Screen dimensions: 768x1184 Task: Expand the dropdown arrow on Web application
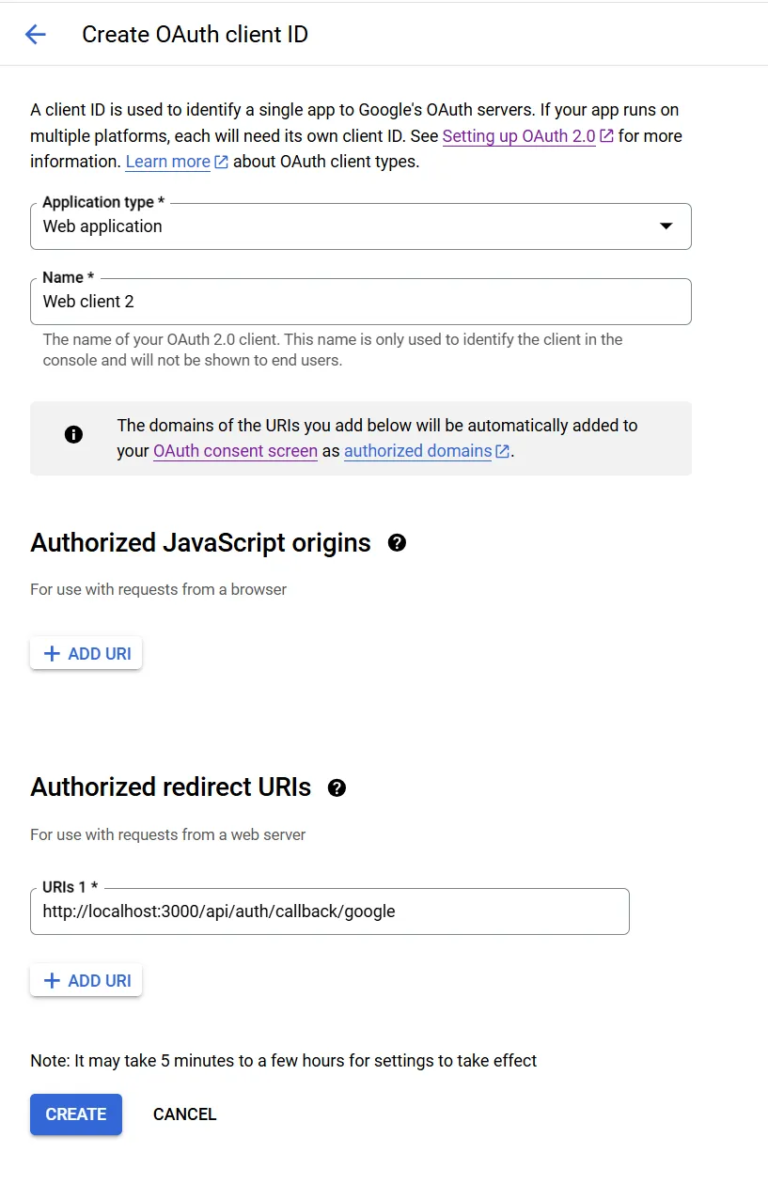665,226
